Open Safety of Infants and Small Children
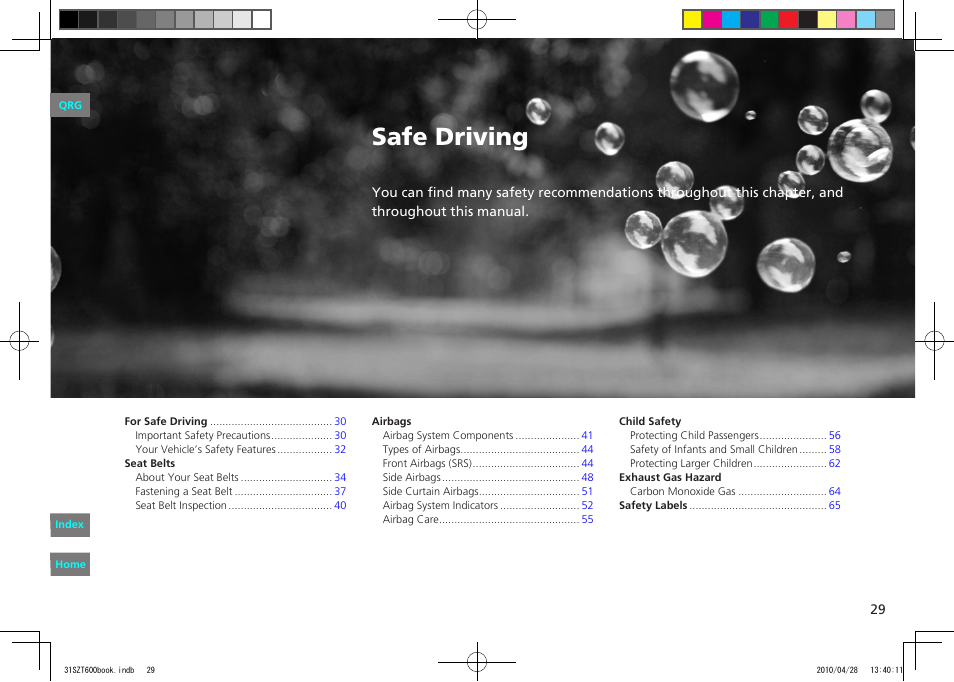This screenshot has width=954, height=682. (735, 449)
